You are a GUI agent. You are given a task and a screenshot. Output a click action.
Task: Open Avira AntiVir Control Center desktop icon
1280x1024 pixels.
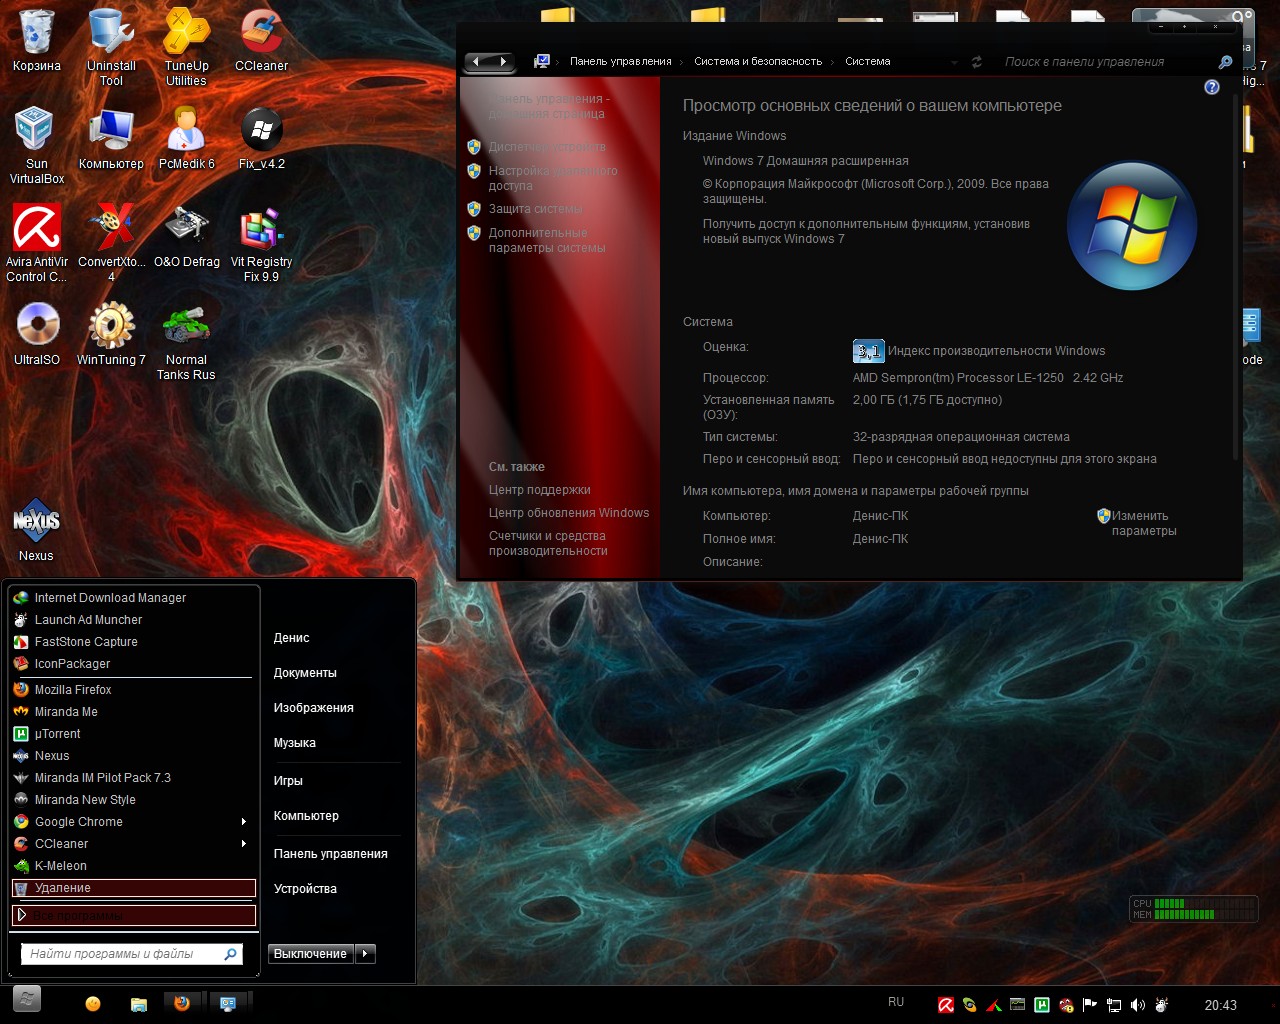pos(37,243)
